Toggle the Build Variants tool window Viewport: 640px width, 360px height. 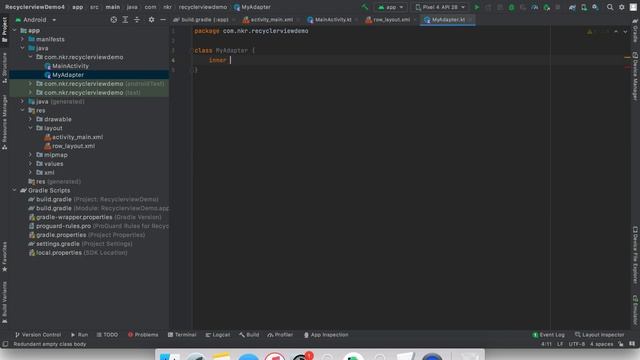[4, 302]
